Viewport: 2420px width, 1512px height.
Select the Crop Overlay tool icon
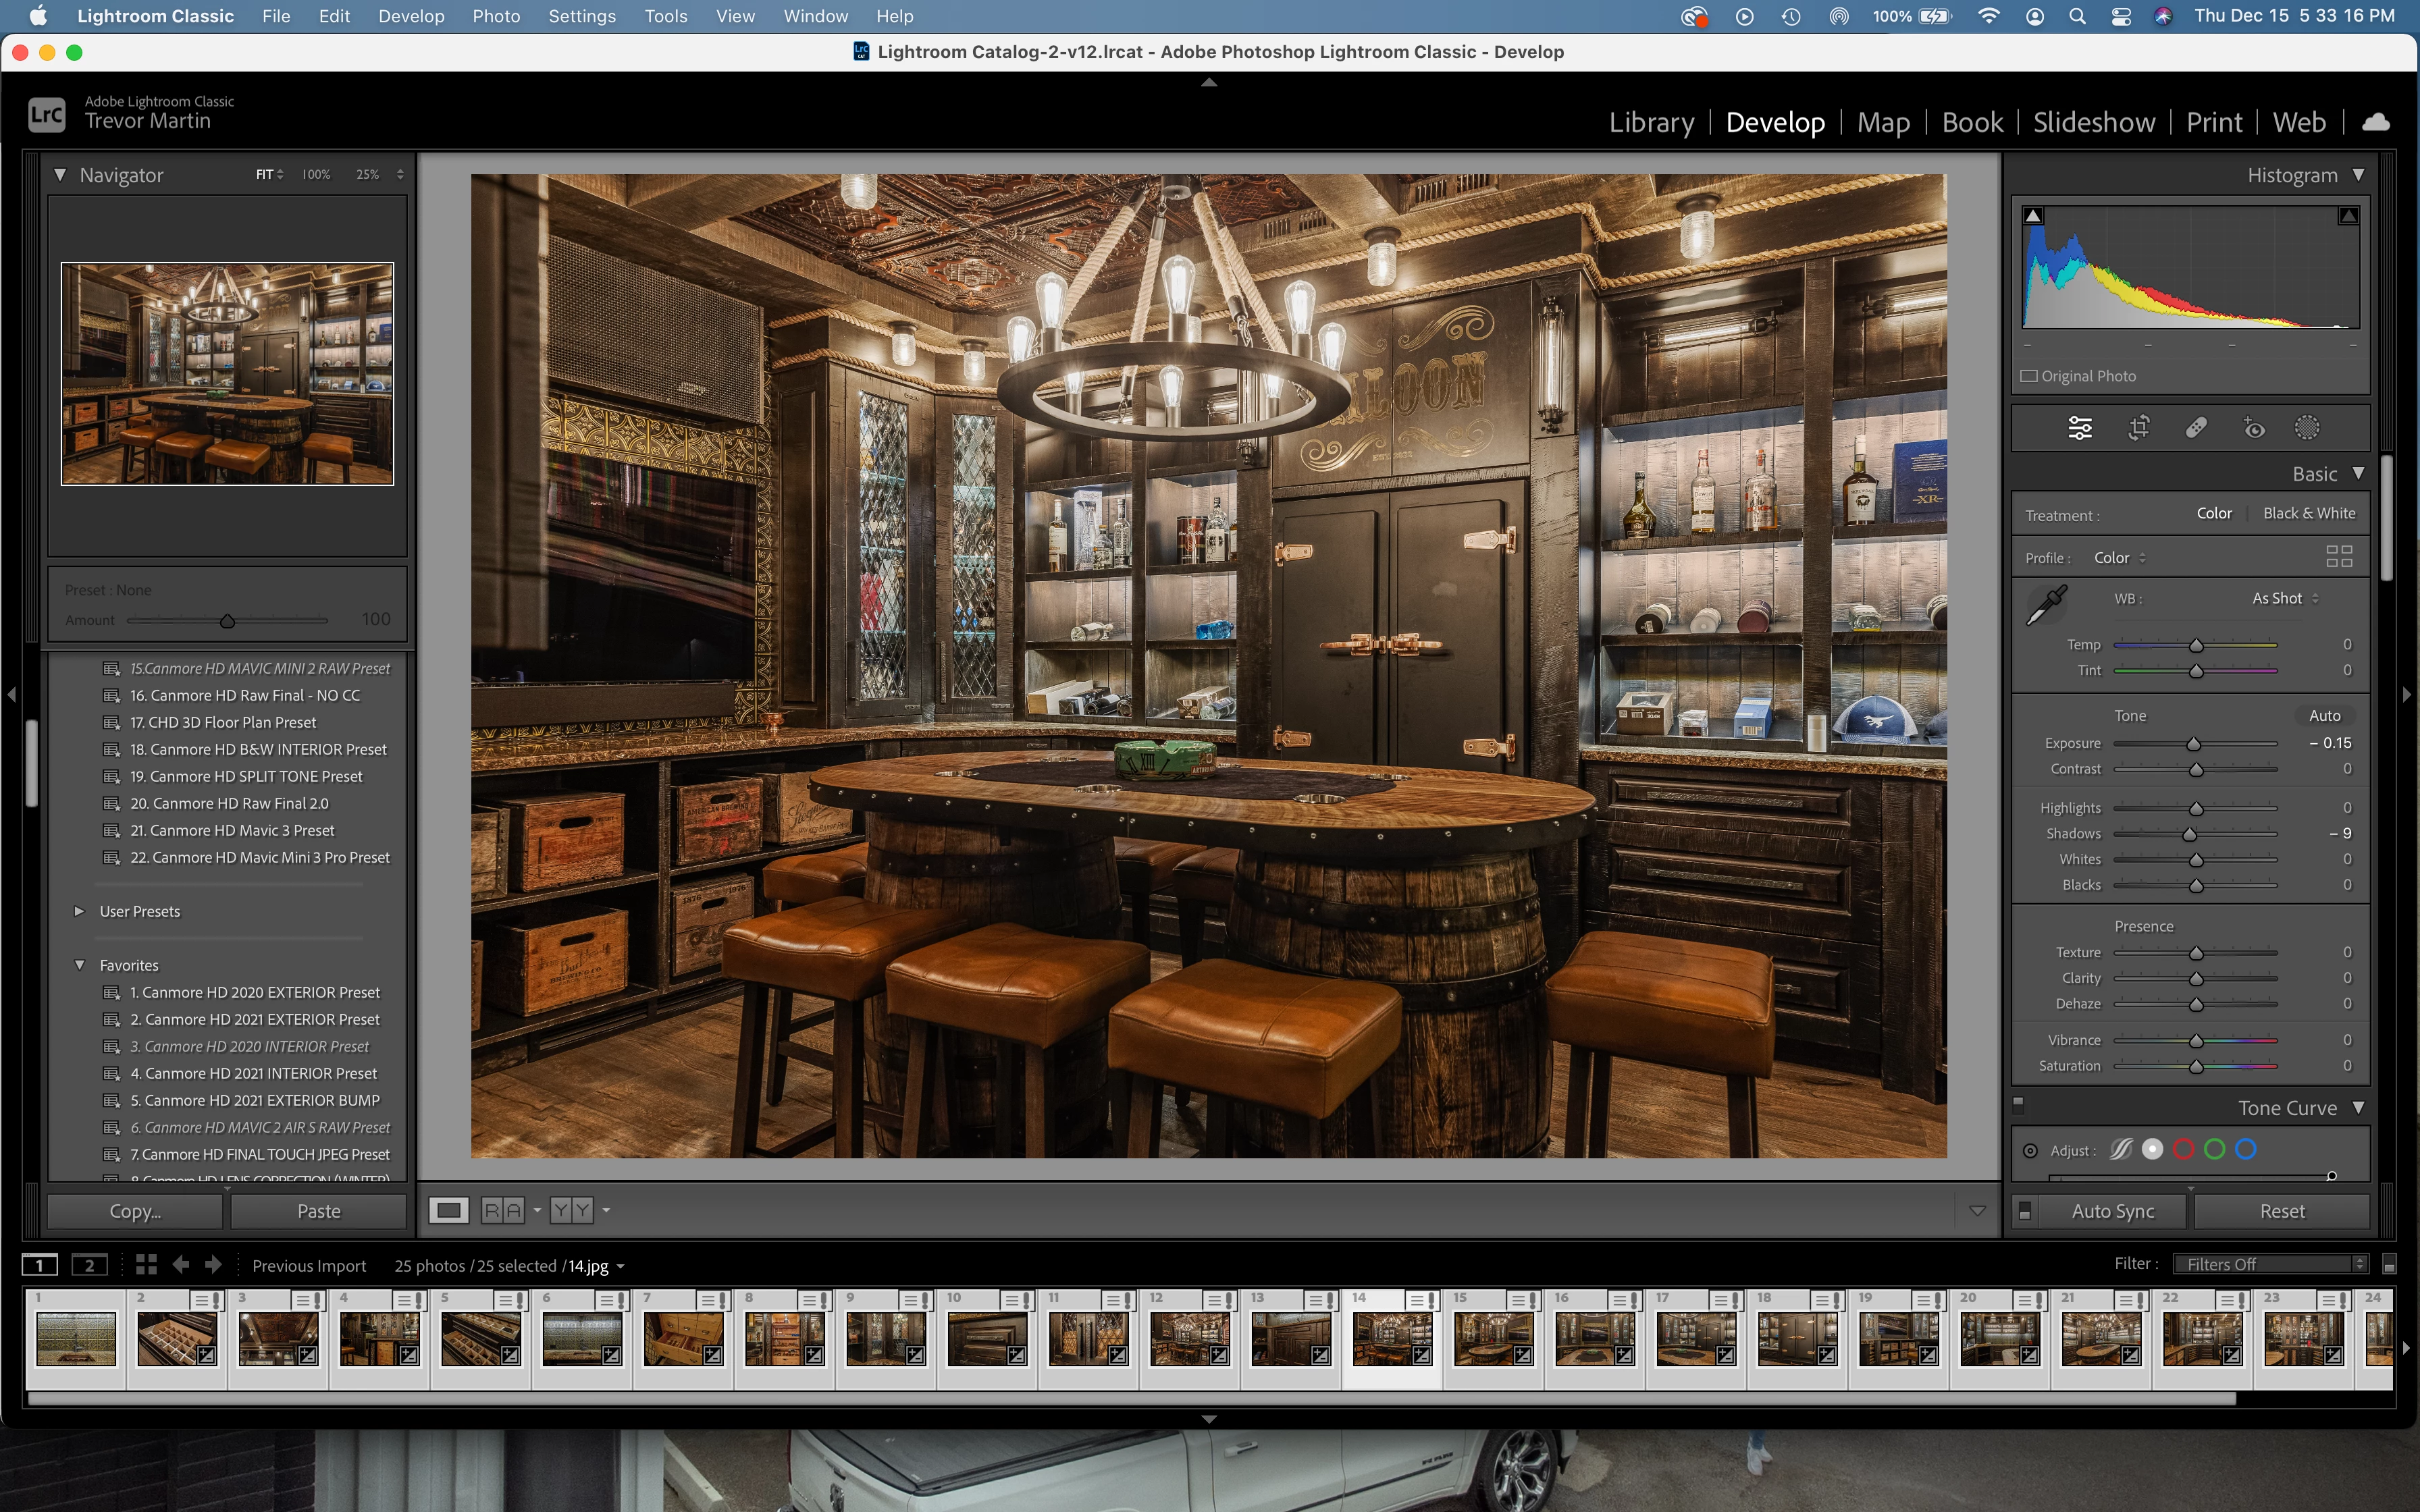(x=2138, y=428)
